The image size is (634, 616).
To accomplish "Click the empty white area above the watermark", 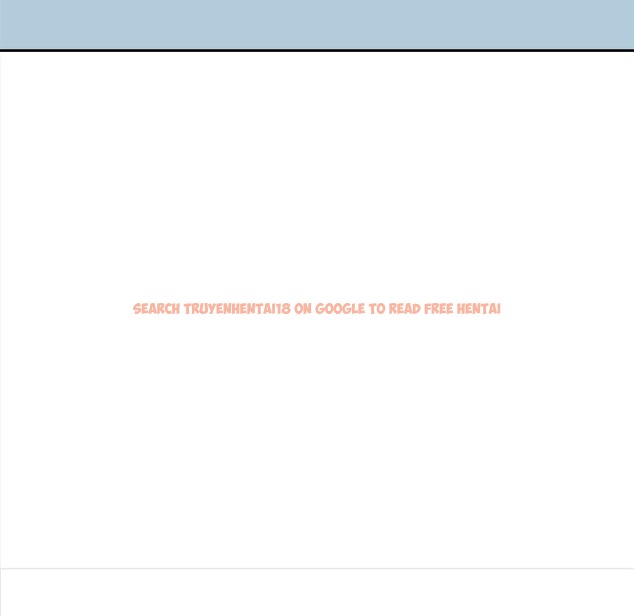I will click(x=317, y=180).
